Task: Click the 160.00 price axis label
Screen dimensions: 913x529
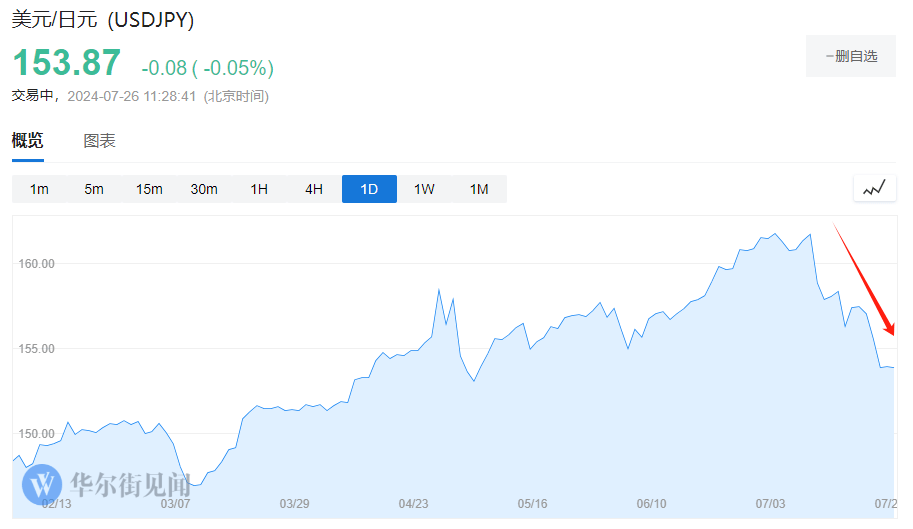Action: tap(36, 264)
